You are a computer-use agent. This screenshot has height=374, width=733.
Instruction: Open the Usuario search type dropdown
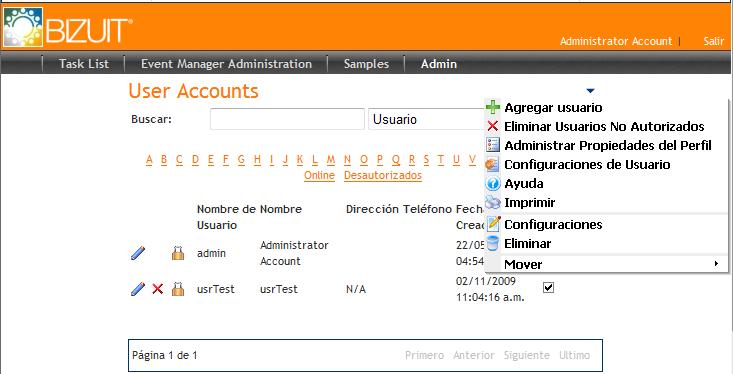(x=426, y=119)
